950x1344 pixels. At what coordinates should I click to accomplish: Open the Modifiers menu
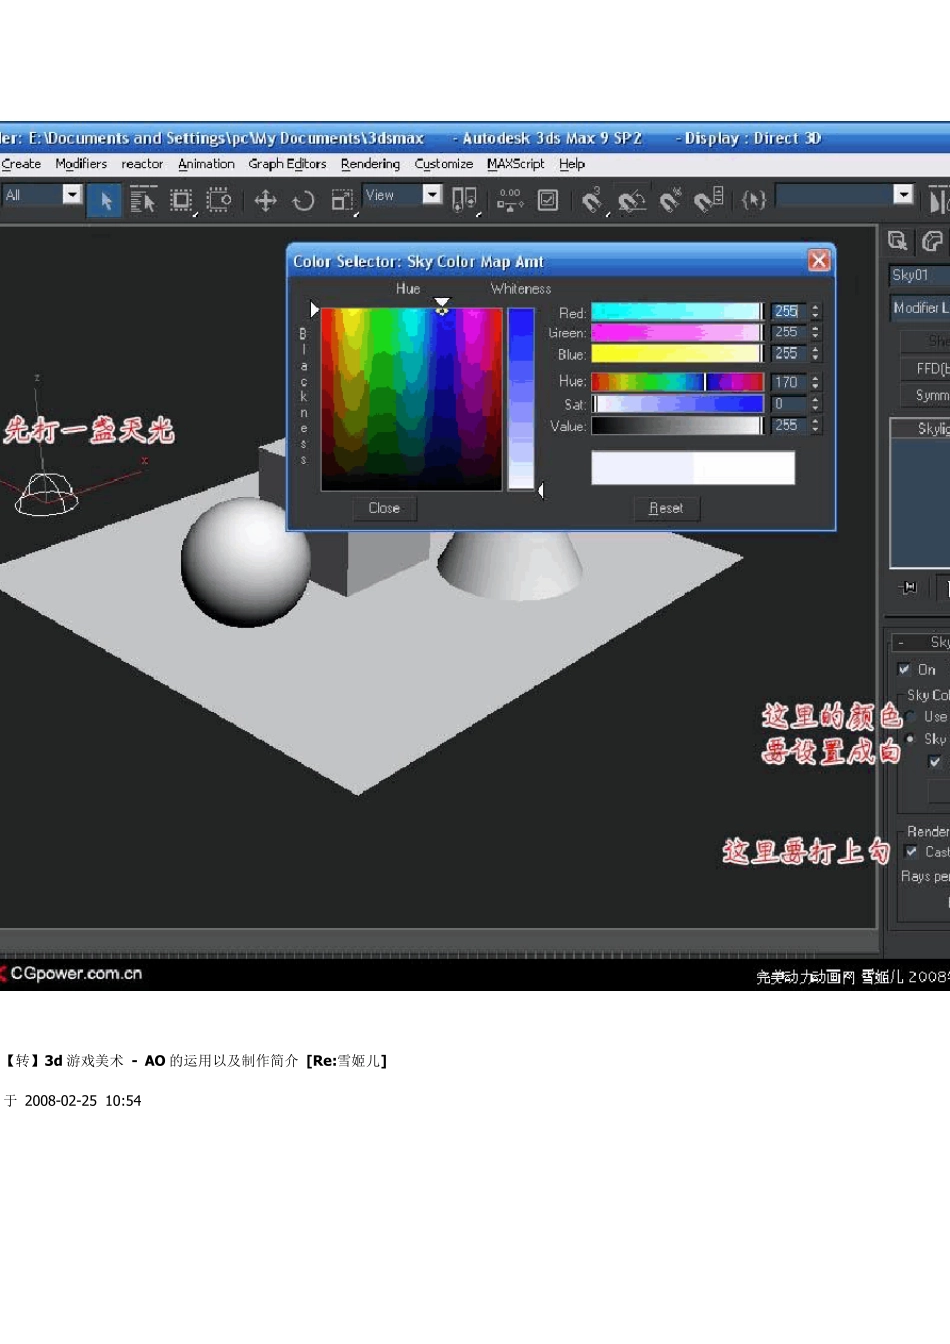[81, 164]
